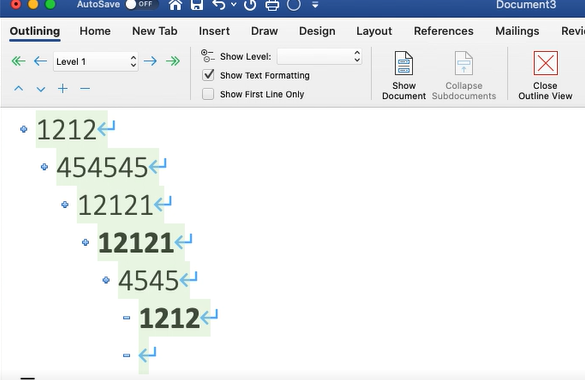Open the Show Level dropdown
Image resolution: width=585 pixels, height=380 pixels.
(319, 57)
